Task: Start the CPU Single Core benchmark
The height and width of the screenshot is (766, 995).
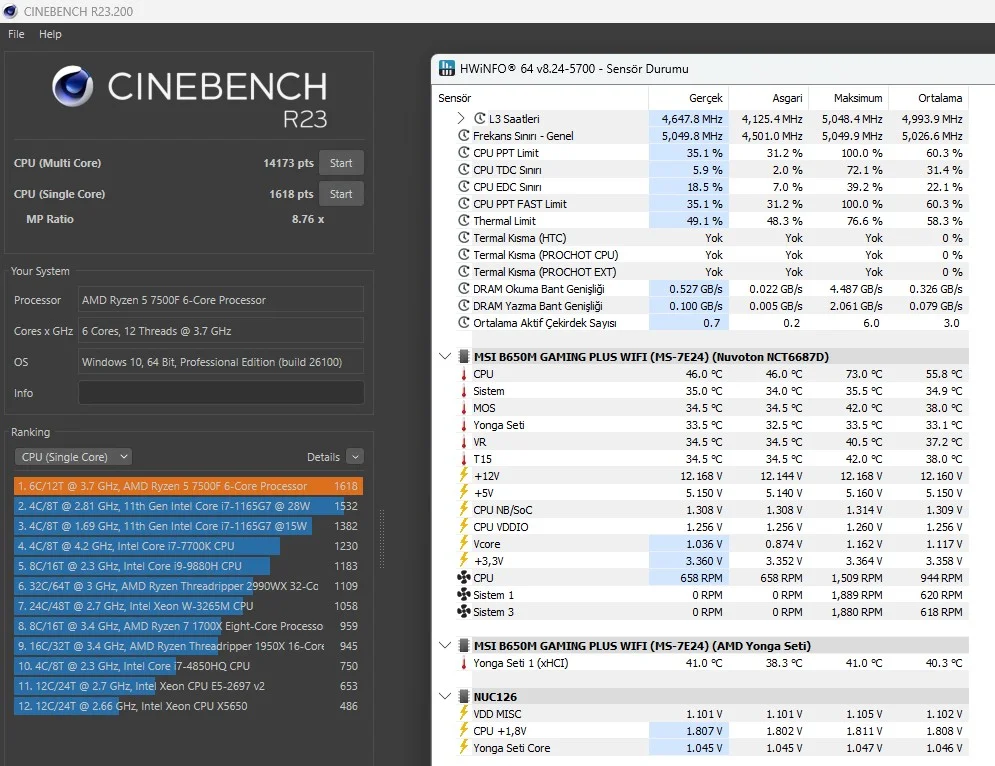Action: pyautogui.click(x=341, y=194)
